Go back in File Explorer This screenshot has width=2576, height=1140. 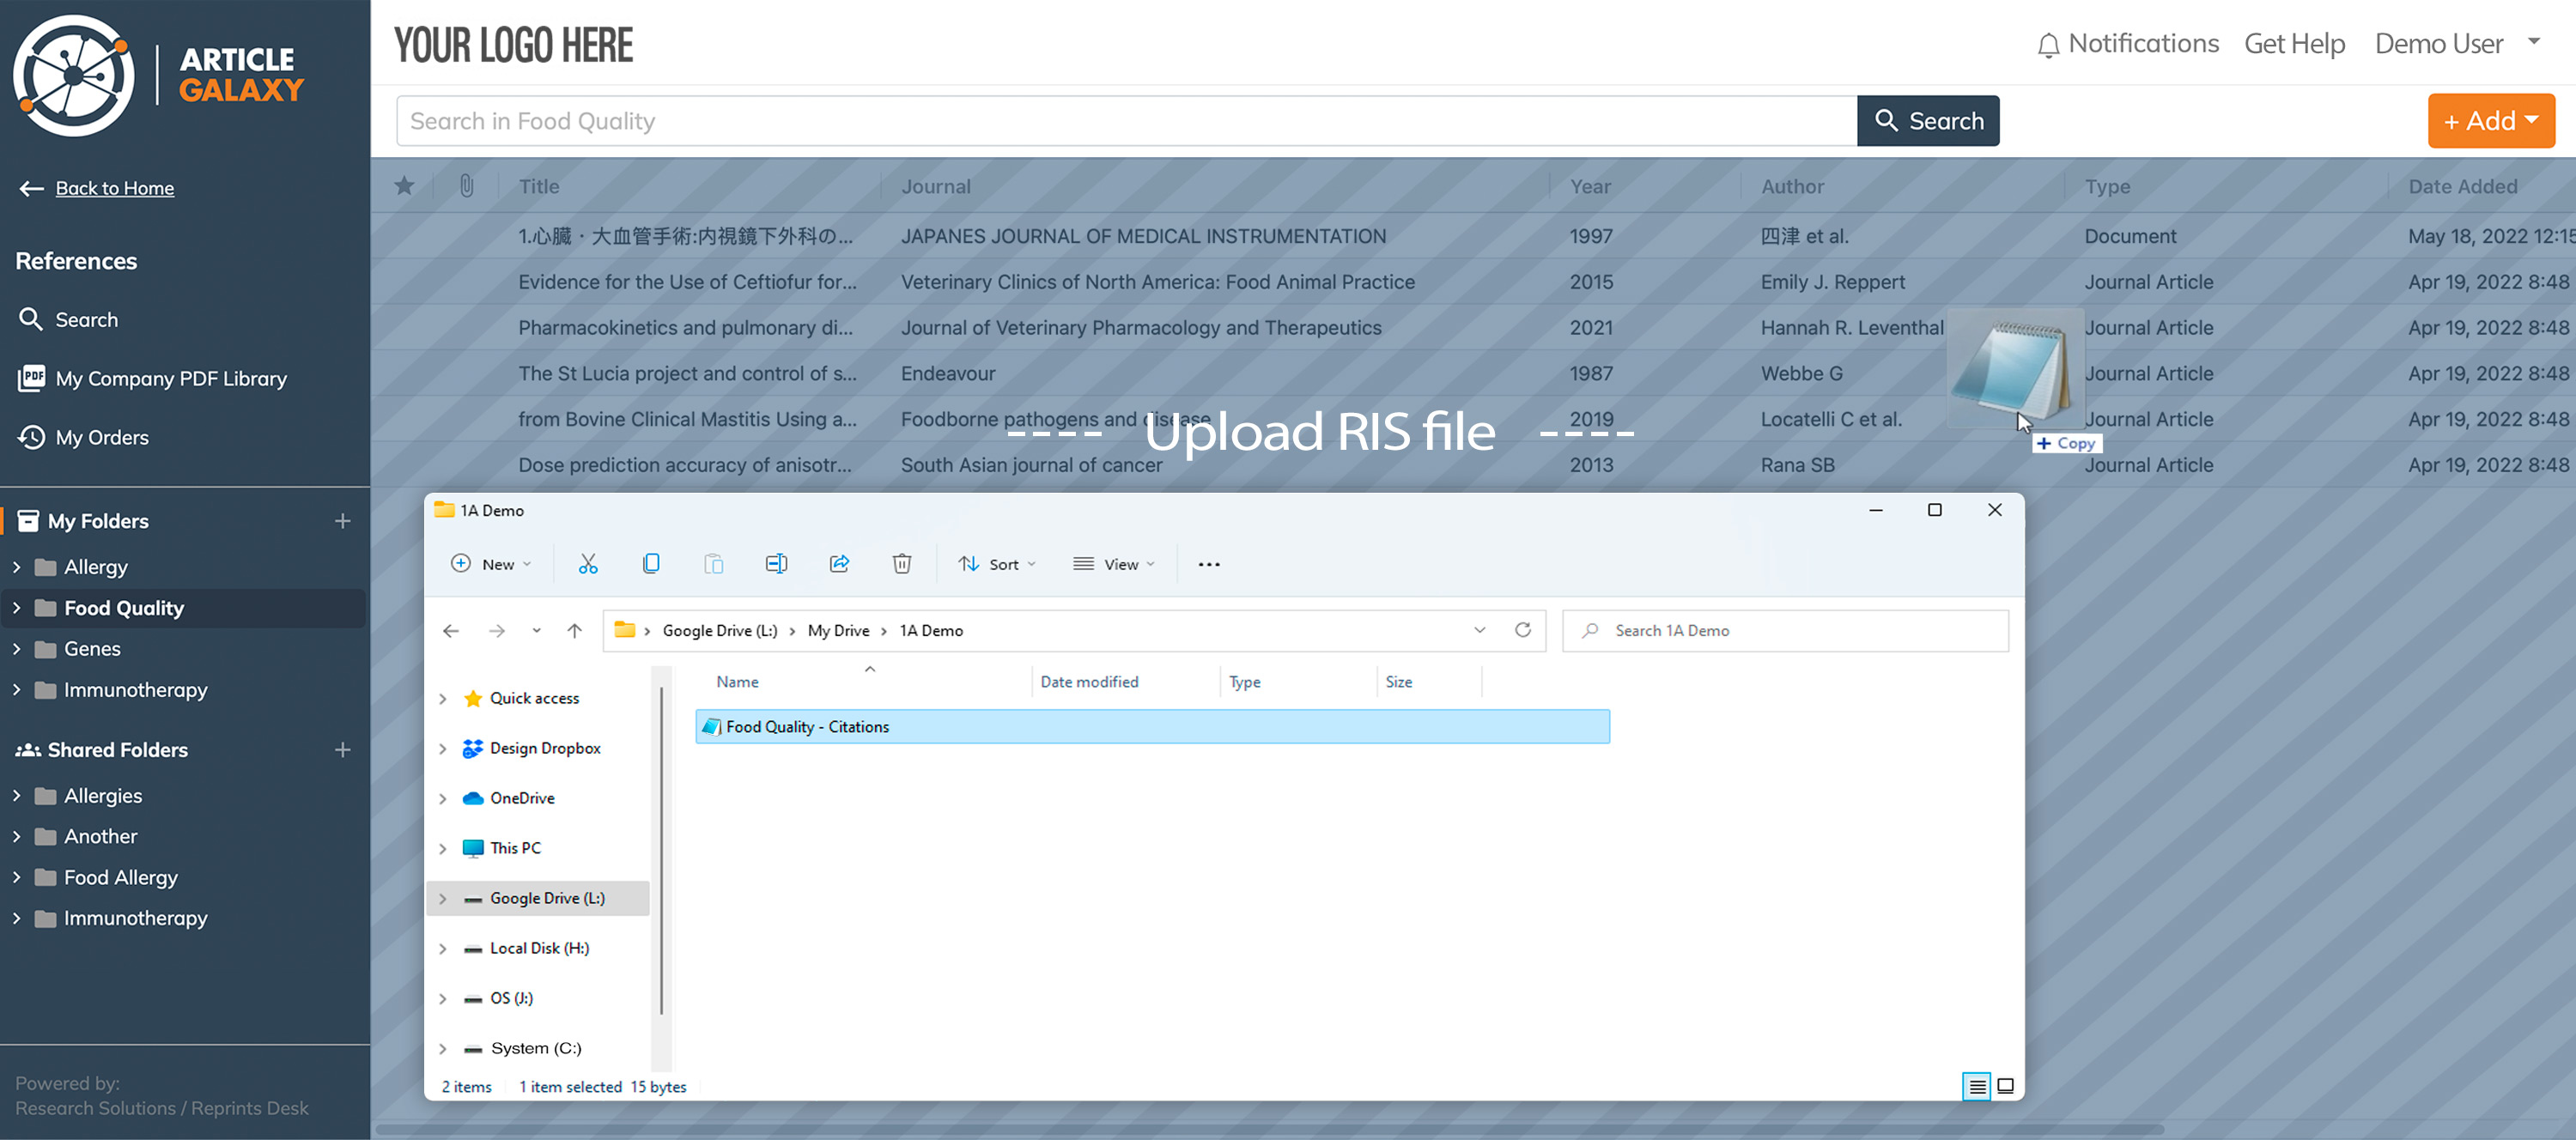[451, 631]
